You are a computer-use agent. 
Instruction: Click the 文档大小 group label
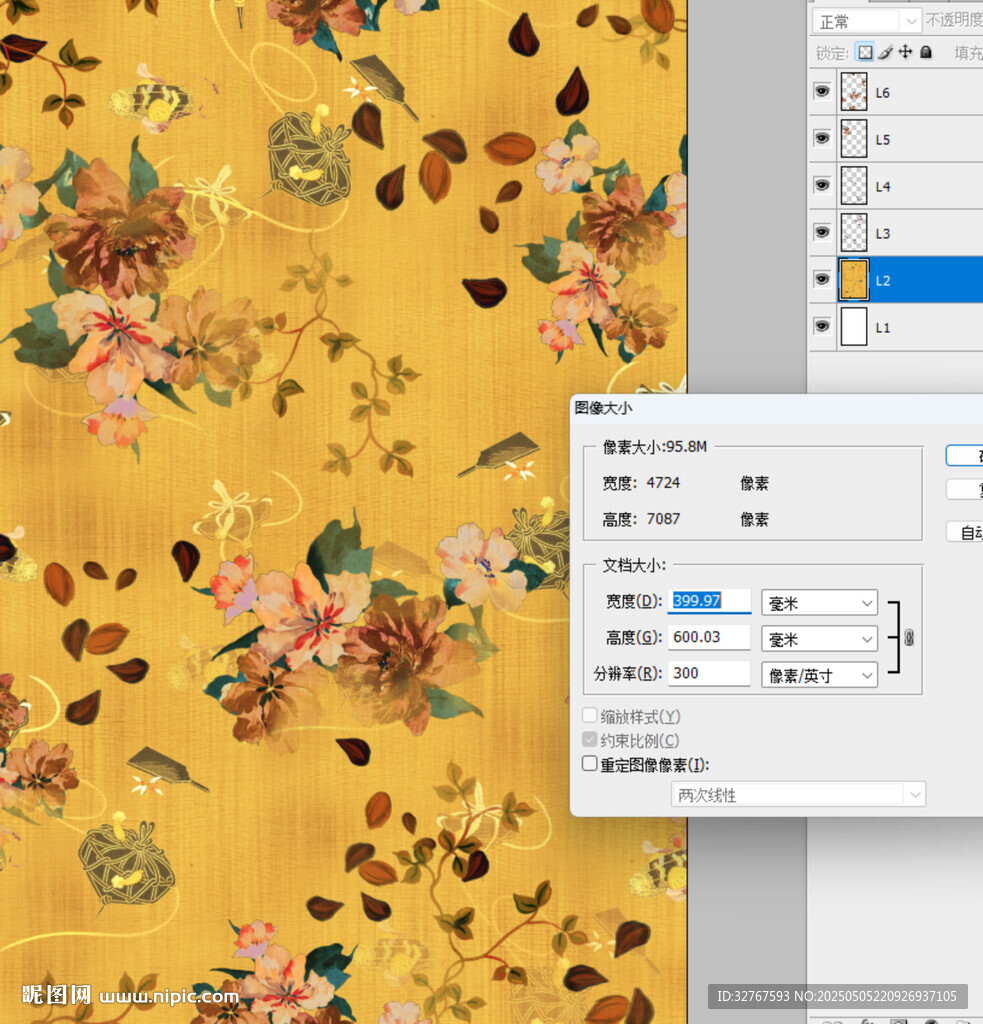pos(634,566)
